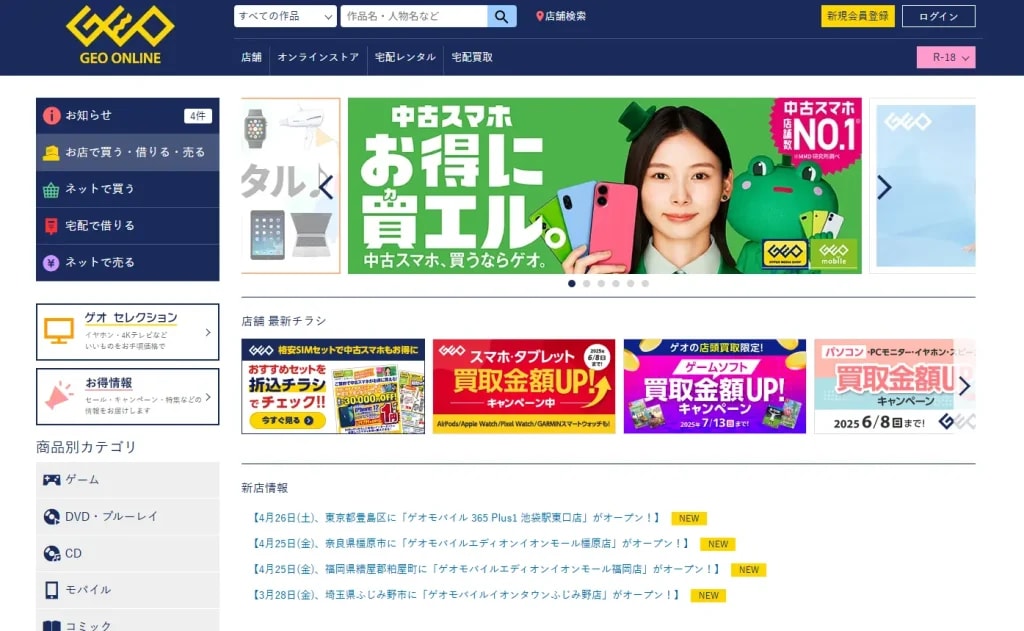Viewport: 1024px width, 631px height.
Task: Go to オンラインストア menu item
Action: coord(318,57)
